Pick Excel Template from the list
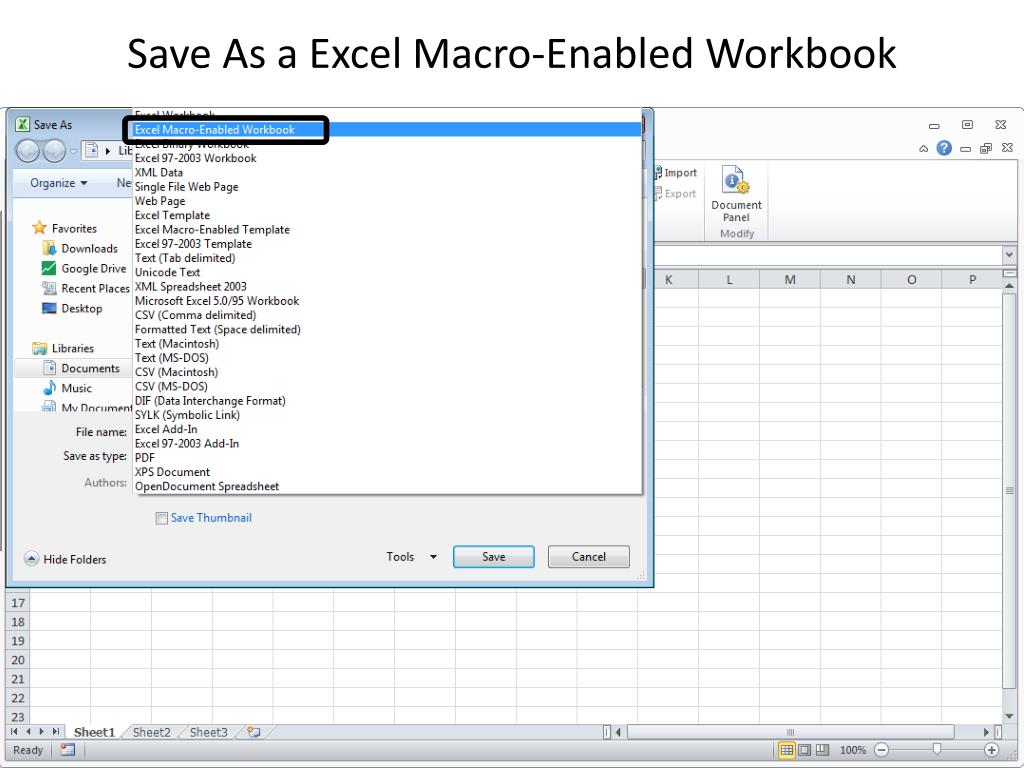 click(x=387, y=216)
